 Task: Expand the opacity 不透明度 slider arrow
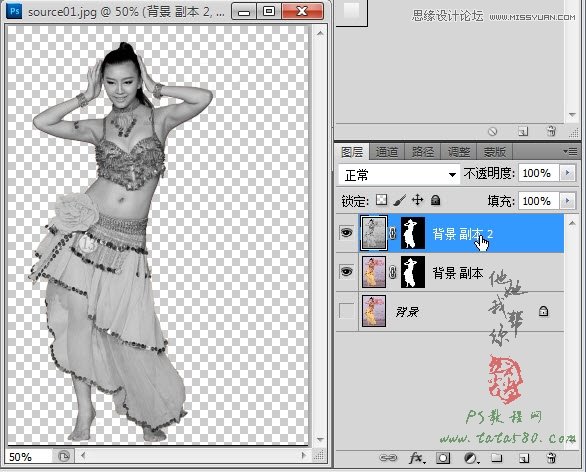pyautogui.click(x=568, y=173)
